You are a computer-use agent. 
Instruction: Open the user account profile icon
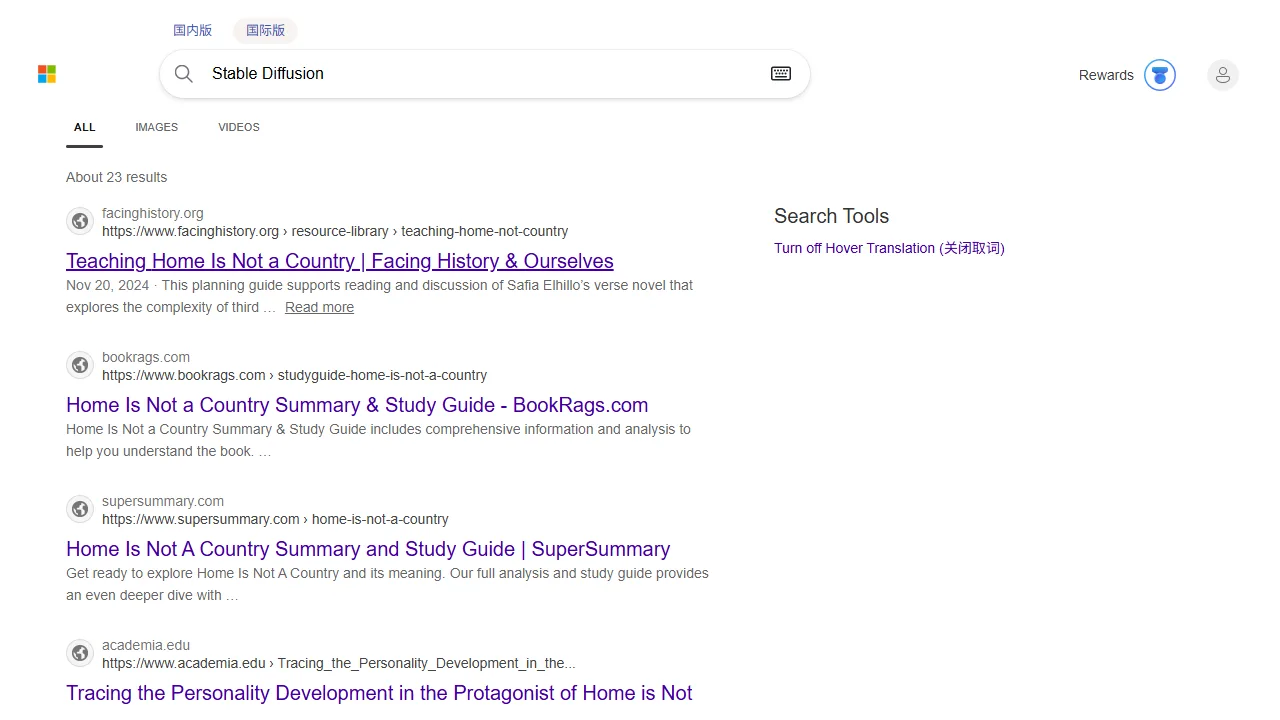pyautogui.click(x=1223, y=75)
